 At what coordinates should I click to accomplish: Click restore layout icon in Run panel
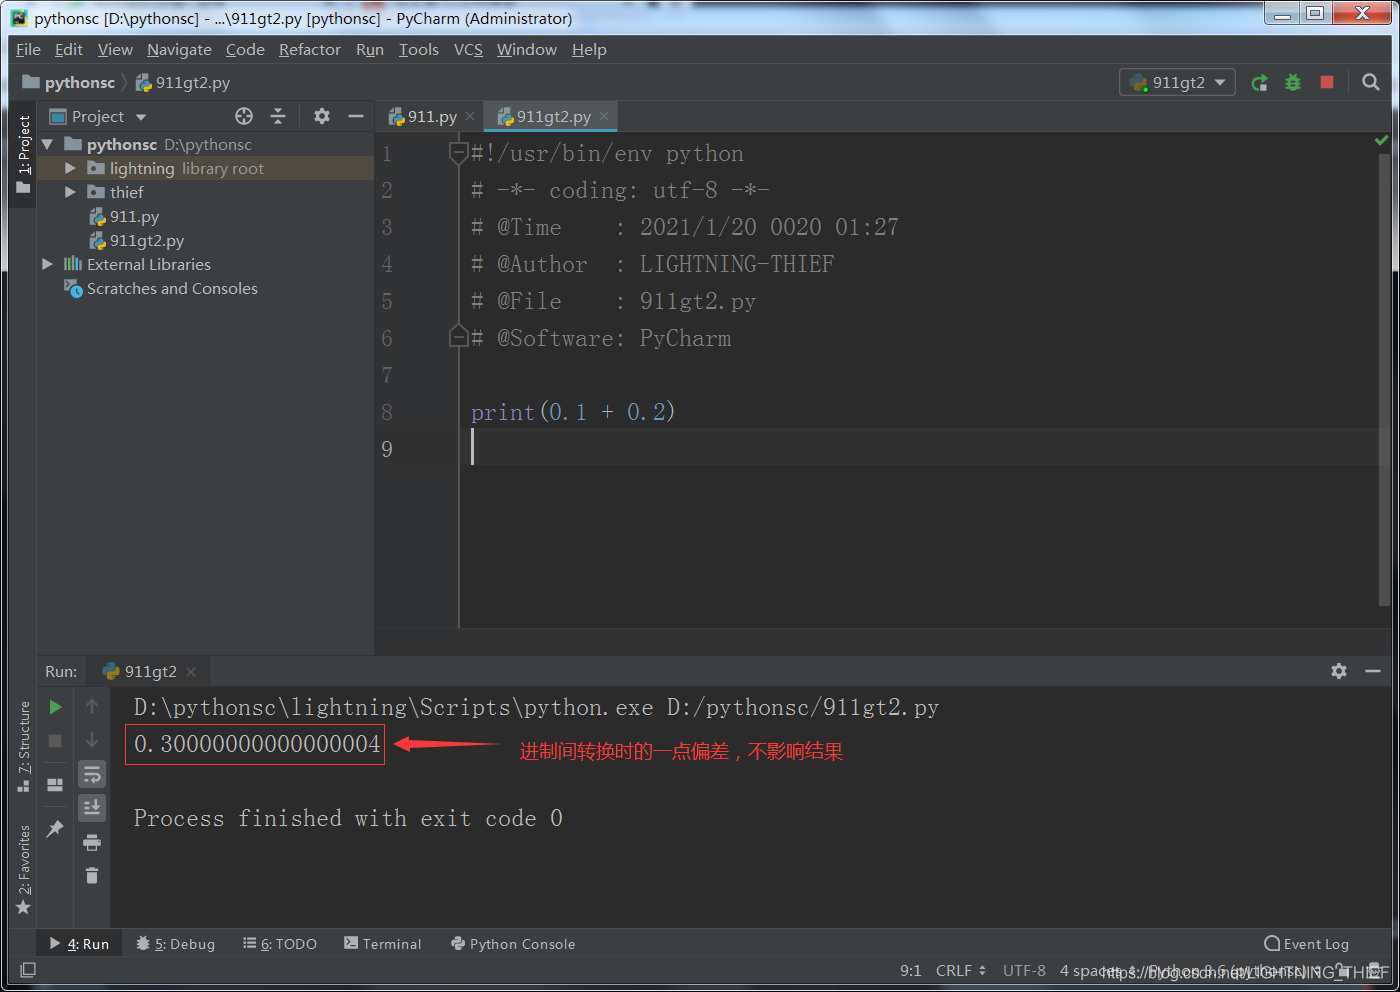[x=56, y=785]
